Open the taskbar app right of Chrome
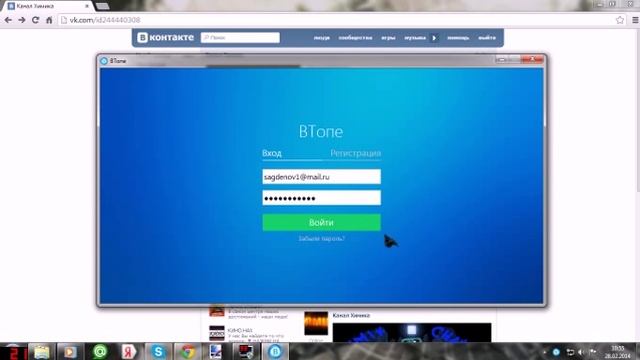Image resolution: width=640 pixels, height=360 pixels. [x=216, y=352]
